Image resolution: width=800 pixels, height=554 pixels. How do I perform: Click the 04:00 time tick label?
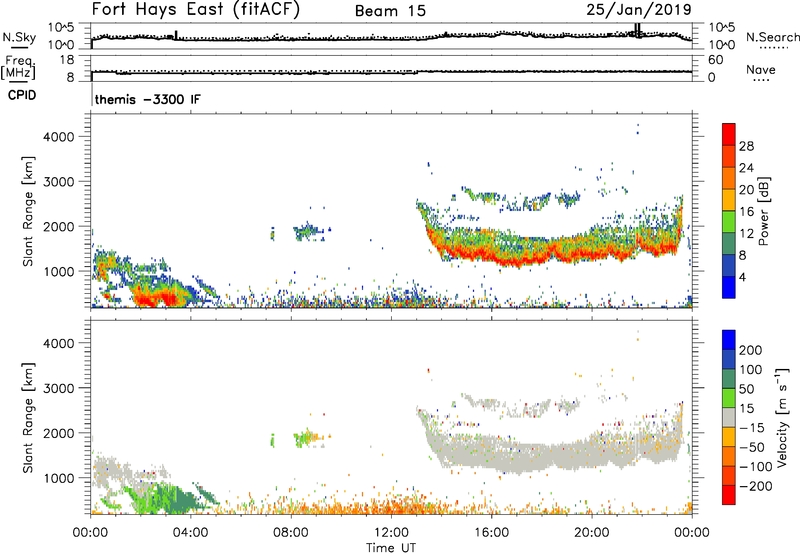[190, 533]
